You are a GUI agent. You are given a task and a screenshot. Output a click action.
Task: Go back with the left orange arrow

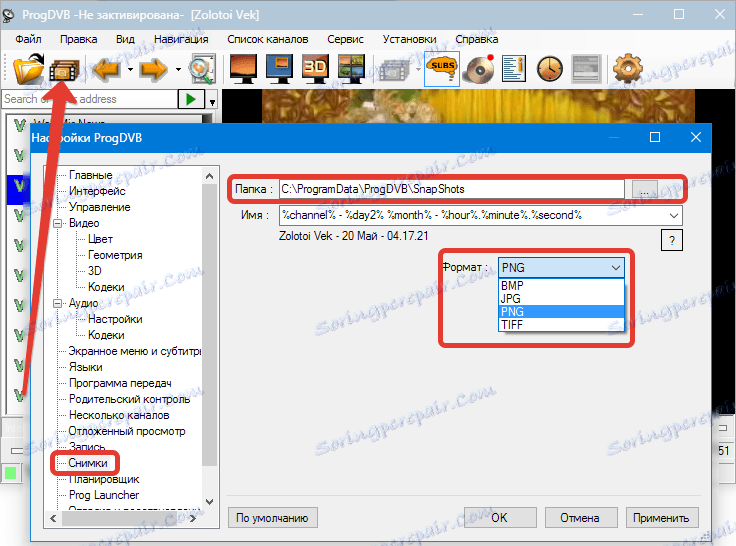point(106,69)
